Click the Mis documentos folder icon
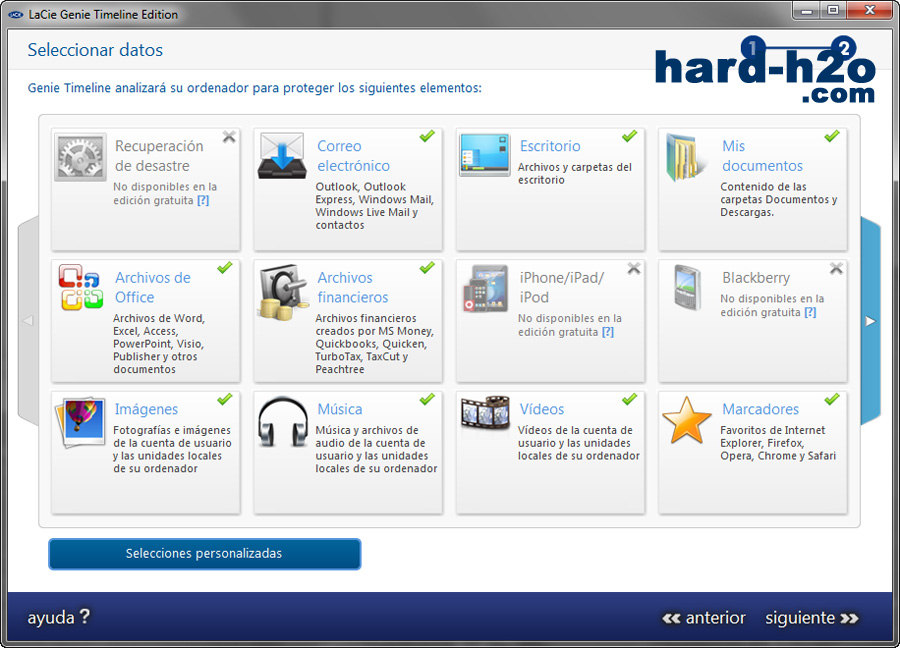This screenshot has width=900, height=648. point(684,157)
